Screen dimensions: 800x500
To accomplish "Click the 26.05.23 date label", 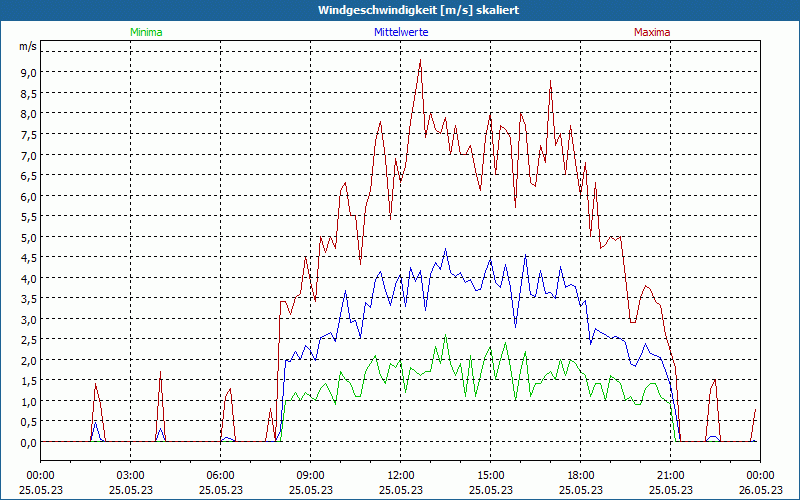I will [x=760, y=490].
